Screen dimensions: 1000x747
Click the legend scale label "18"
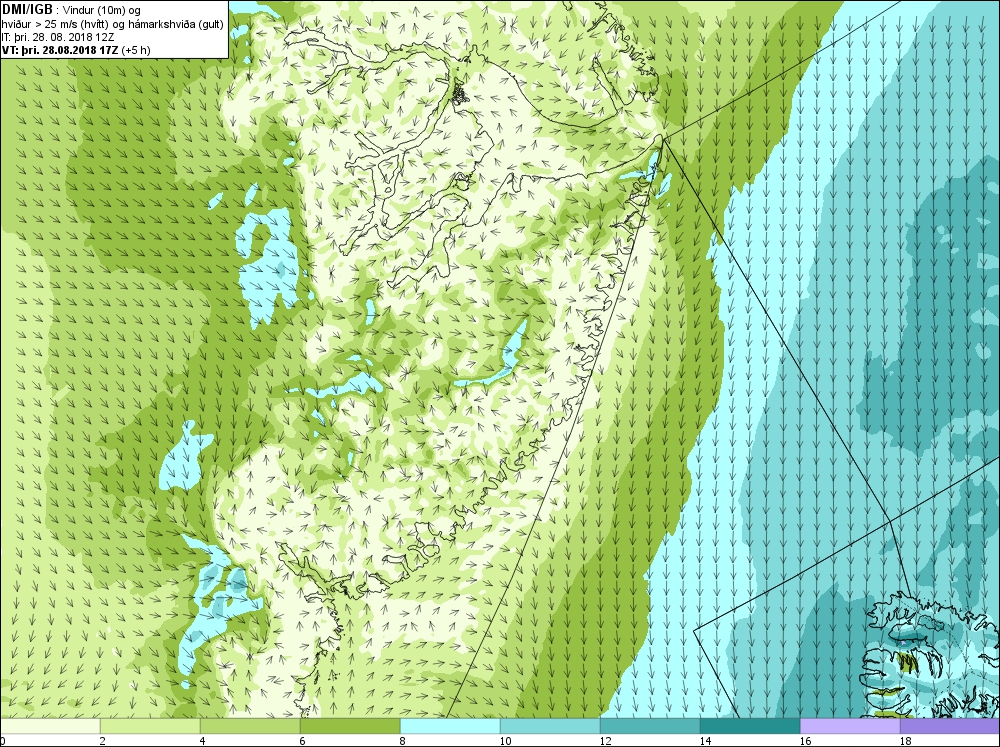pos(905,741)
